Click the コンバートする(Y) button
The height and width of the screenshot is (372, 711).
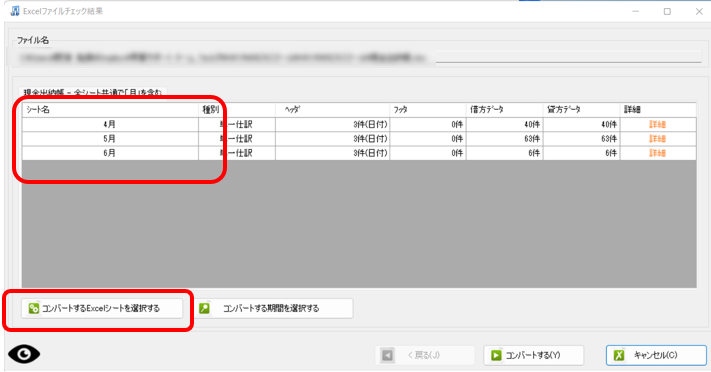(x=533, y=355)
